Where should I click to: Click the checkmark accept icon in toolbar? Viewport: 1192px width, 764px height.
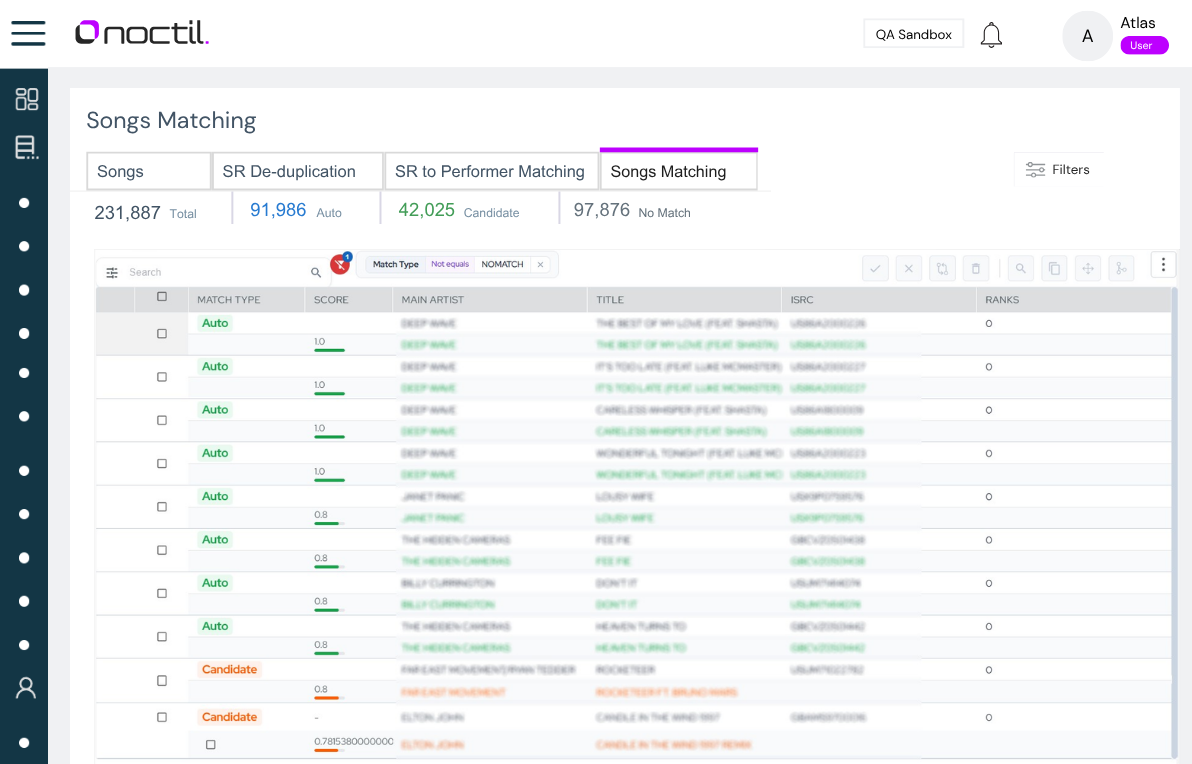point(875,268)
